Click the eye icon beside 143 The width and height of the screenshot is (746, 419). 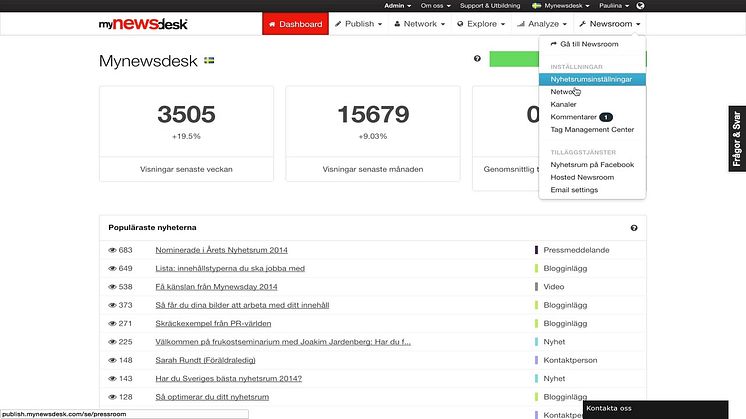click(x=112, y=379)
